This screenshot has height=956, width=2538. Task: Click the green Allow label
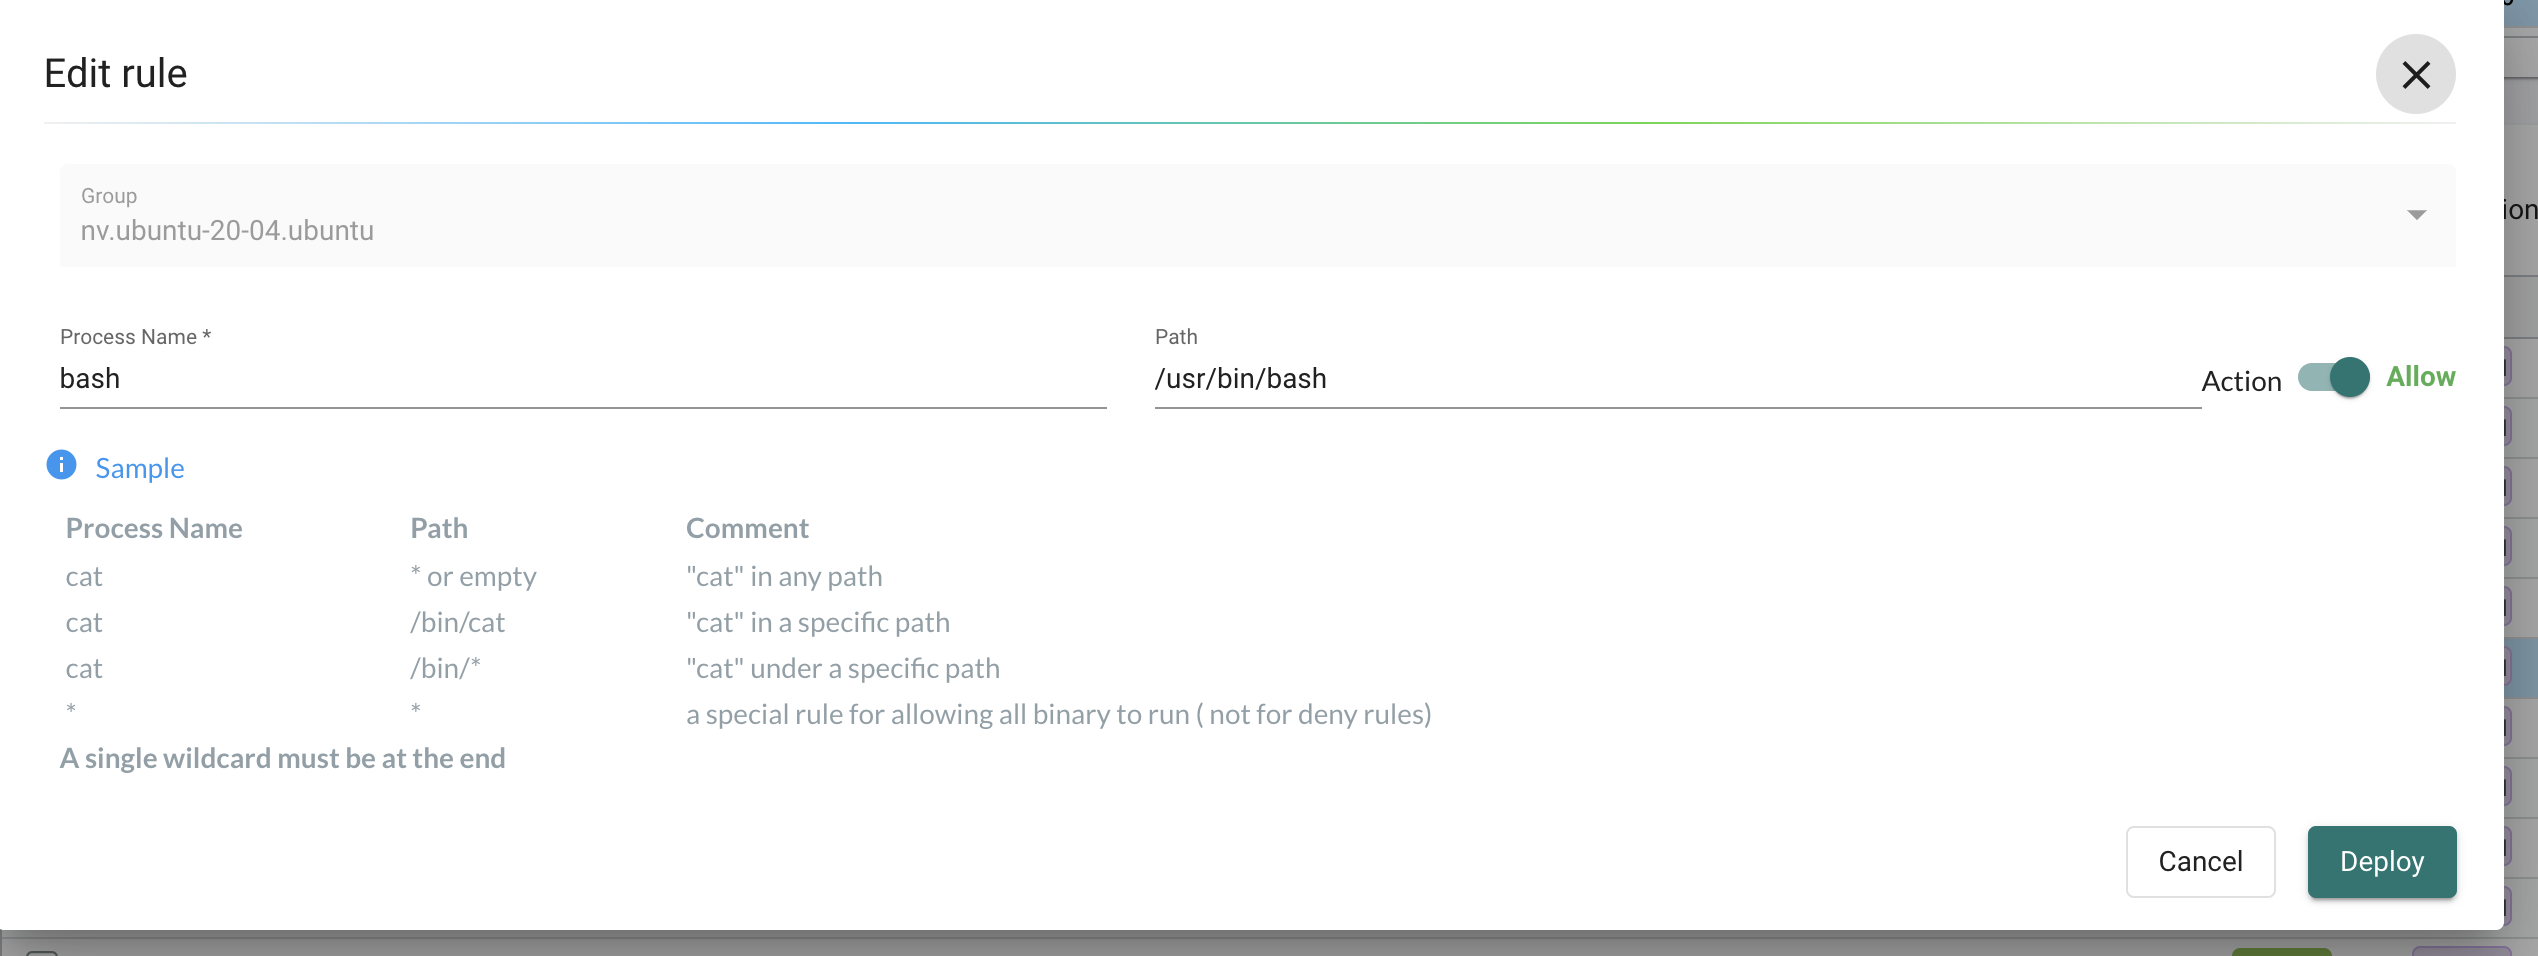[x=2420, y=377]
